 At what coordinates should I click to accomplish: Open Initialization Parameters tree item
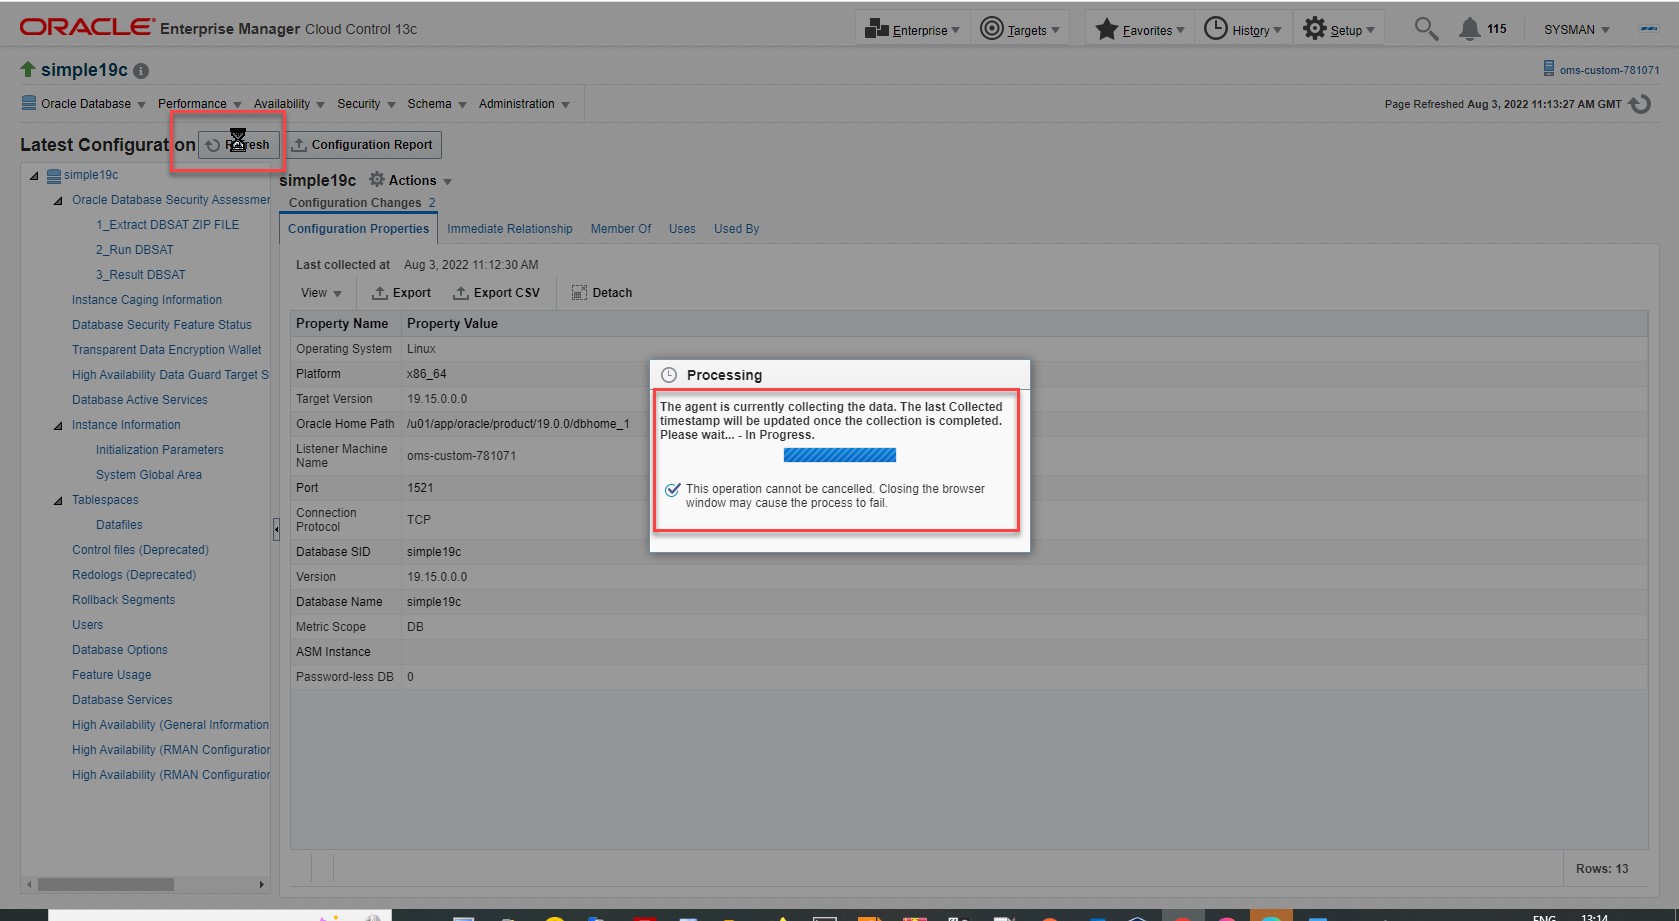(159, 450)
